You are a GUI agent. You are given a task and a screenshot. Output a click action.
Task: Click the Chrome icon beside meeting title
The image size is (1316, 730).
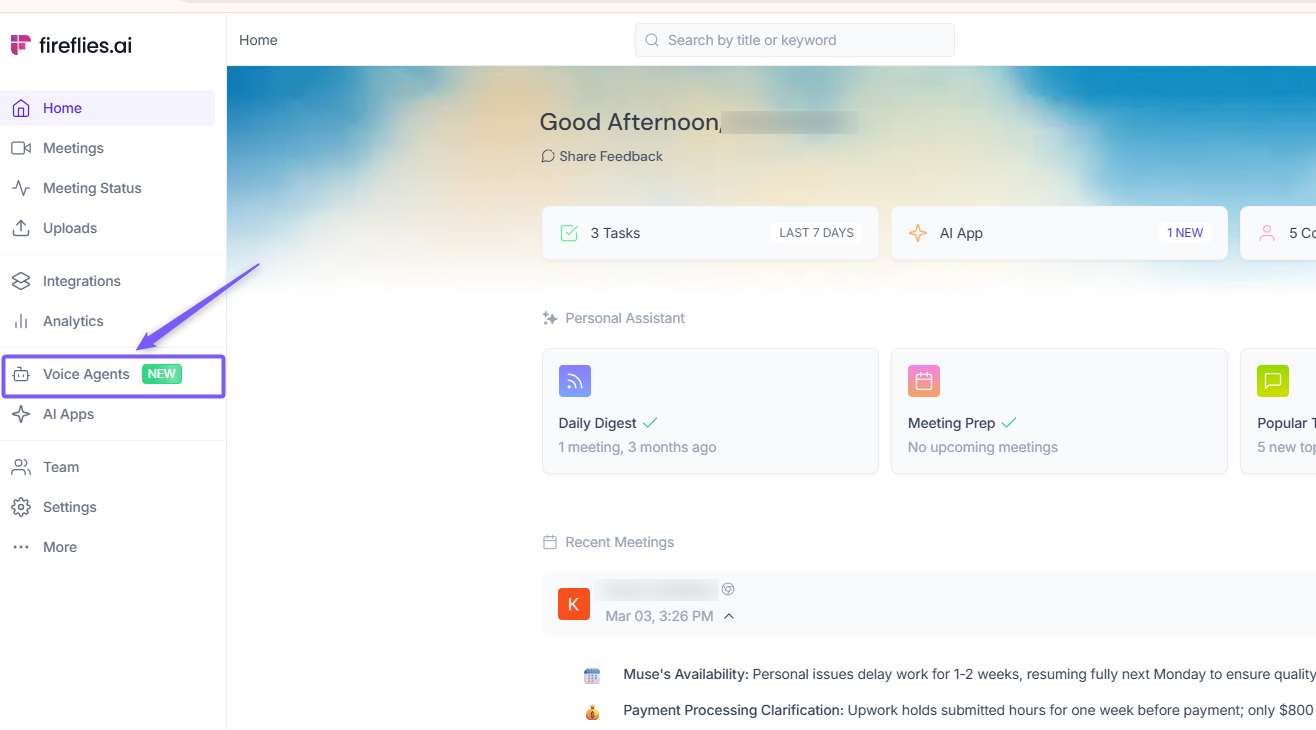coord(728,590)
